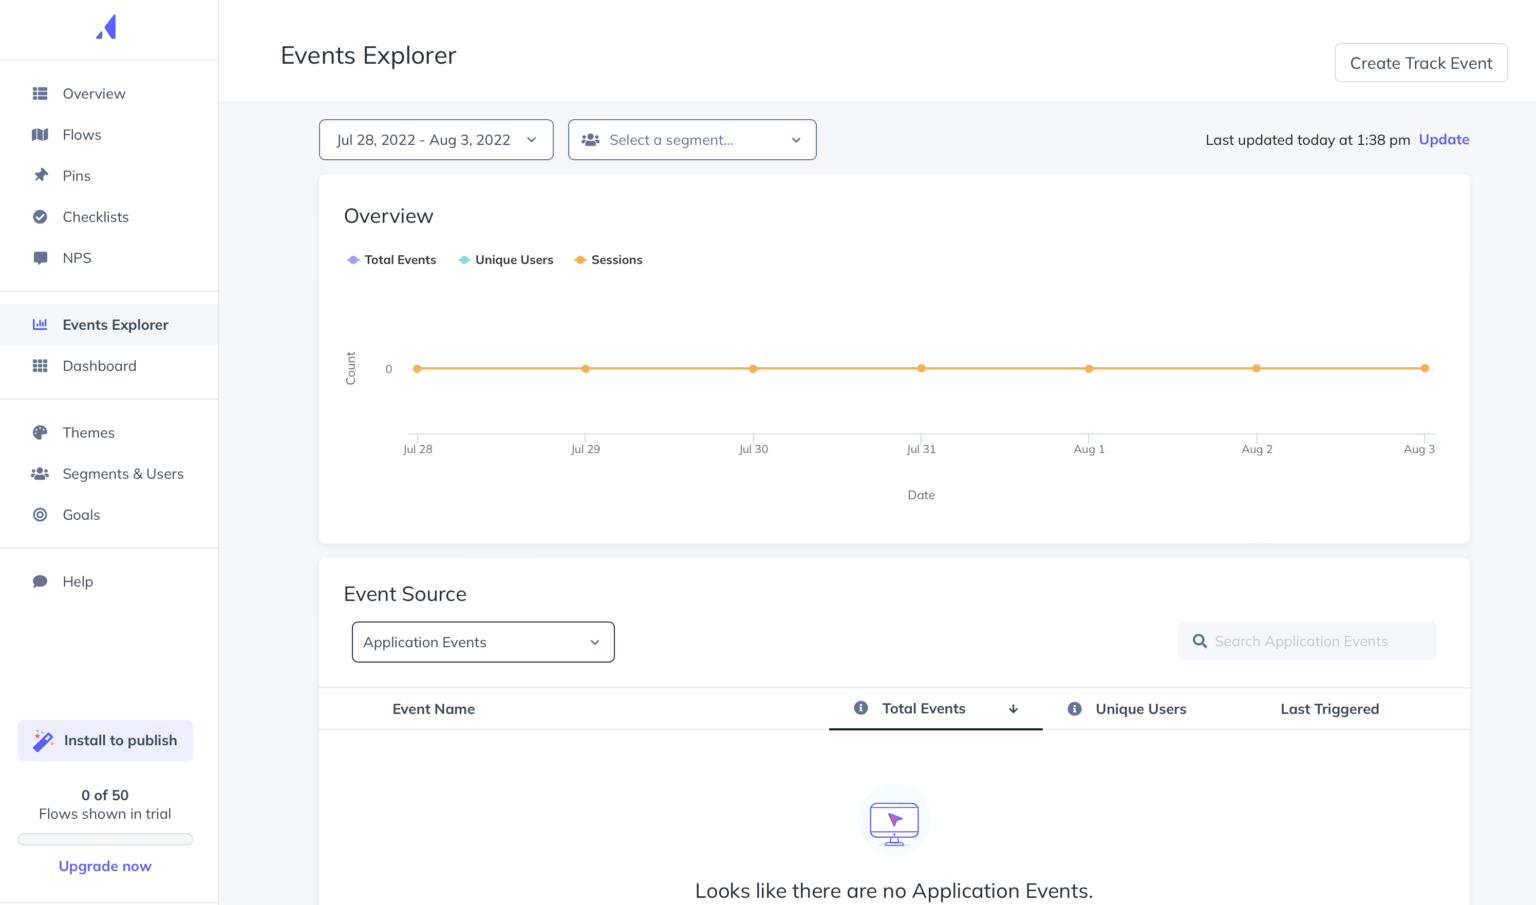1536x905 pixels.
Task: Click the Search Application Events field
Action: click(x=1306, y=641)
